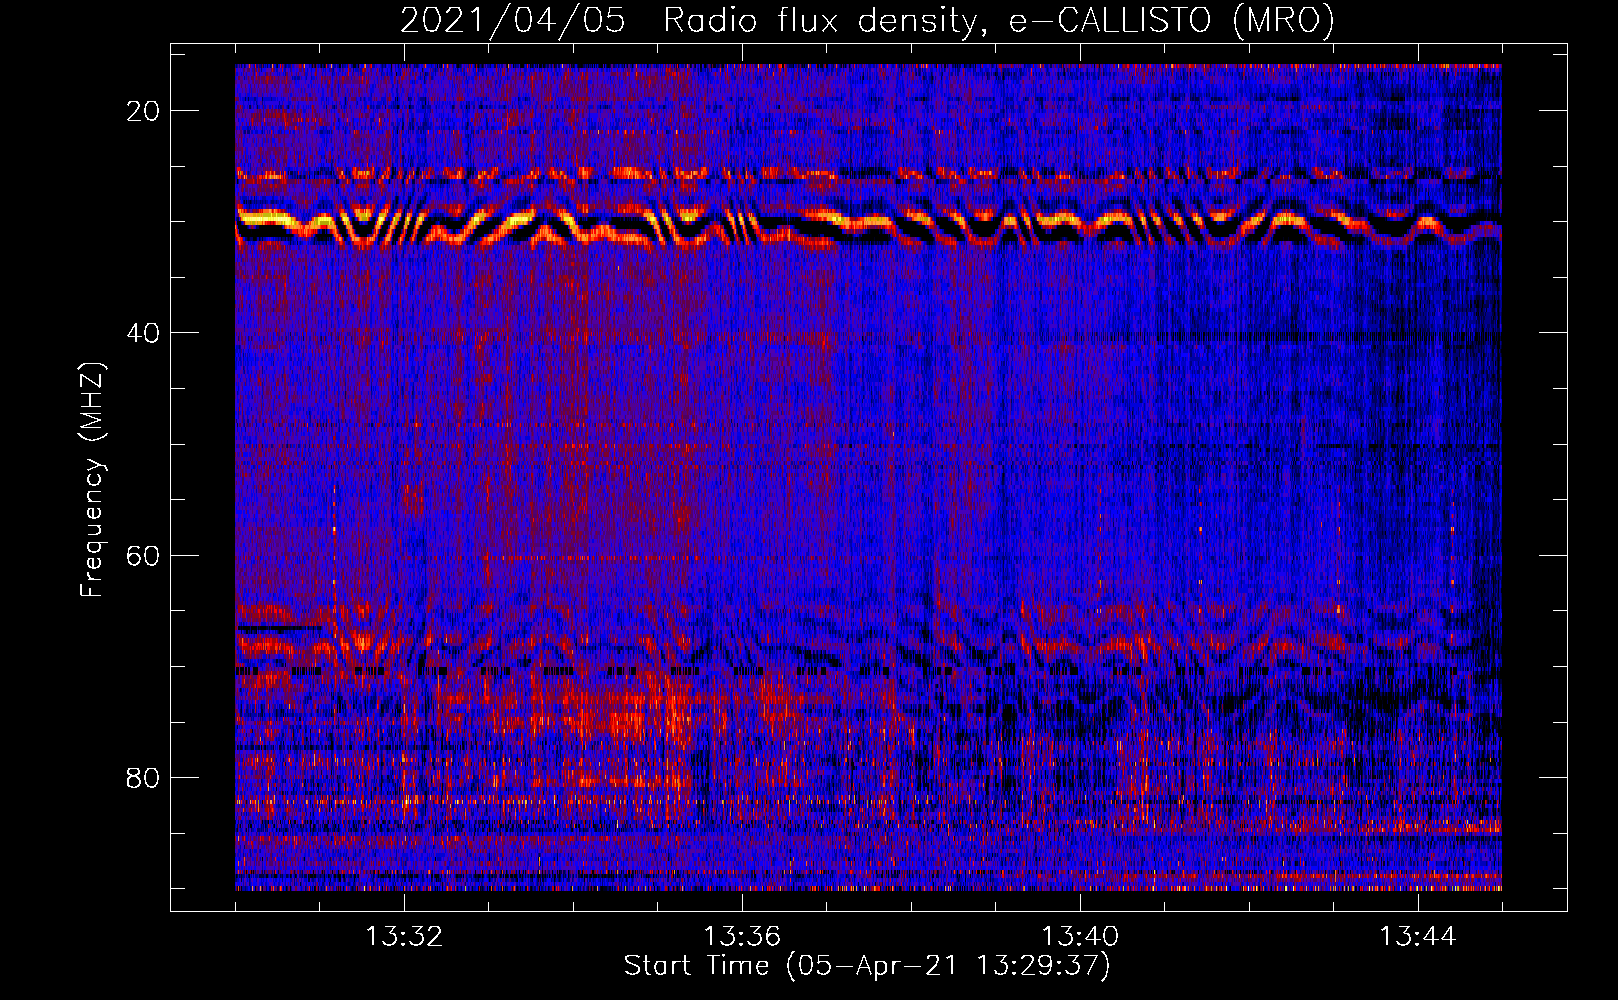Viewport: 1618px width, 1000px height.
Task: Click the 13:44 time tick label
Action: click(x=1418, y=937)
